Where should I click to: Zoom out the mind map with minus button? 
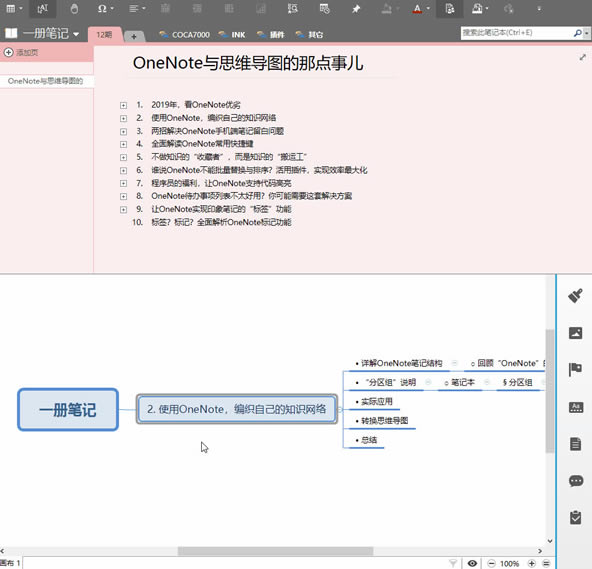point(491,563)
